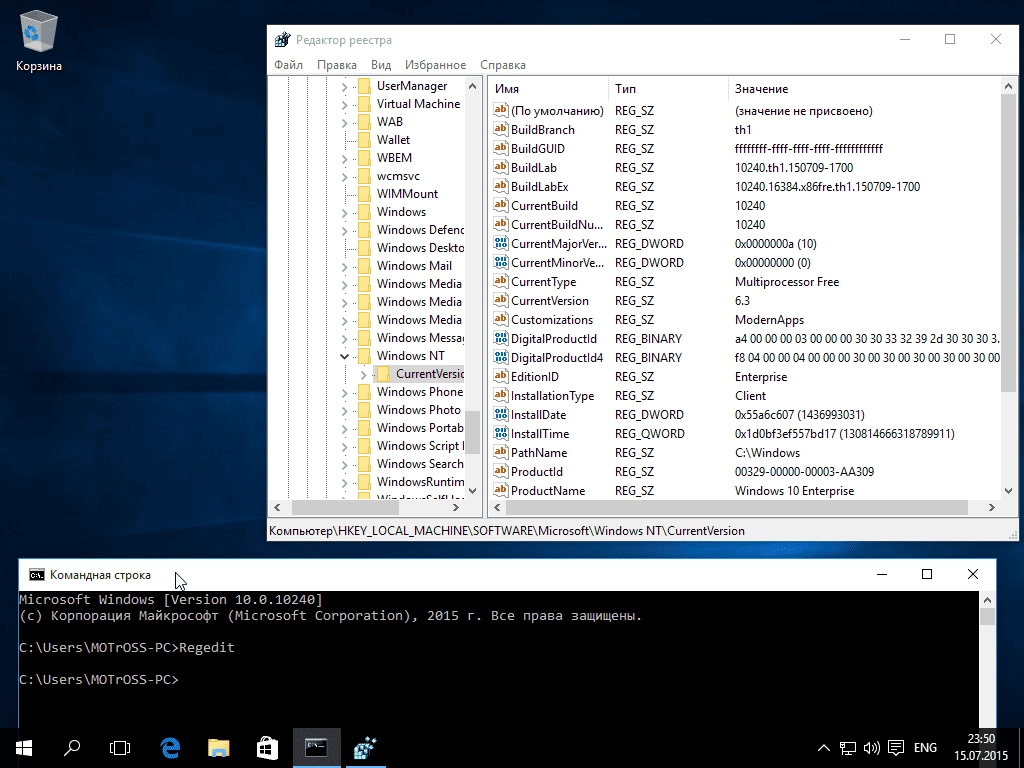Click values pane scroll right arrow
The image size is (1024, 768).
pos(992,507)
